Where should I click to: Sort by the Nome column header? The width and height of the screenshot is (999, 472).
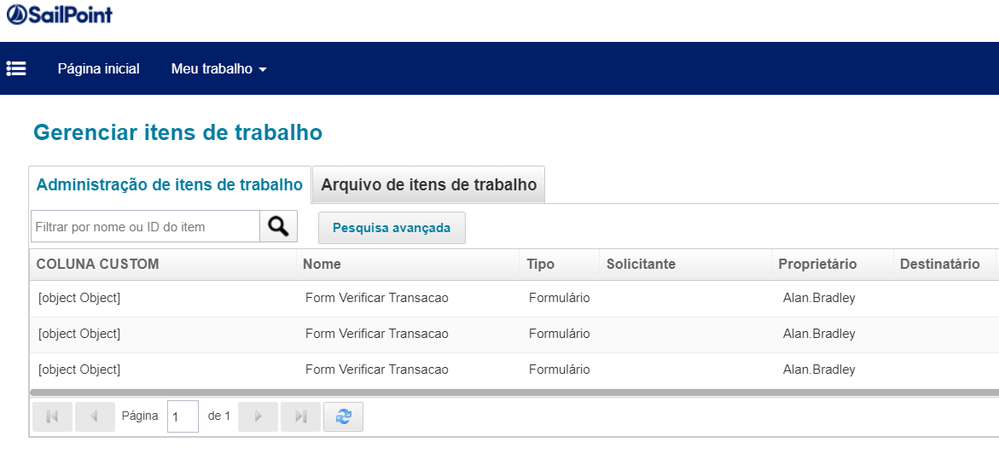[x=323, y=264]
